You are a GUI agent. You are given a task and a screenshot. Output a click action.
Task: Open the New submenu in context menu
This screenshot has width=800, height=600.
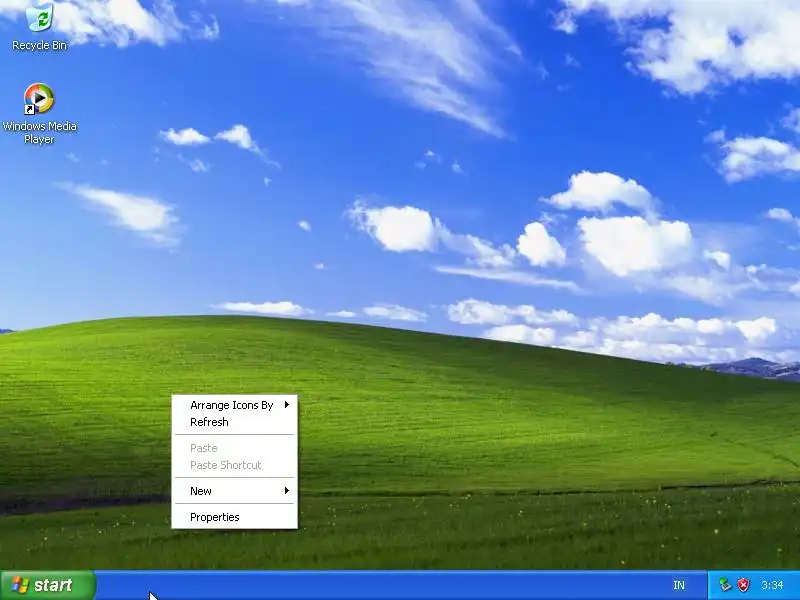pos(235,491)
